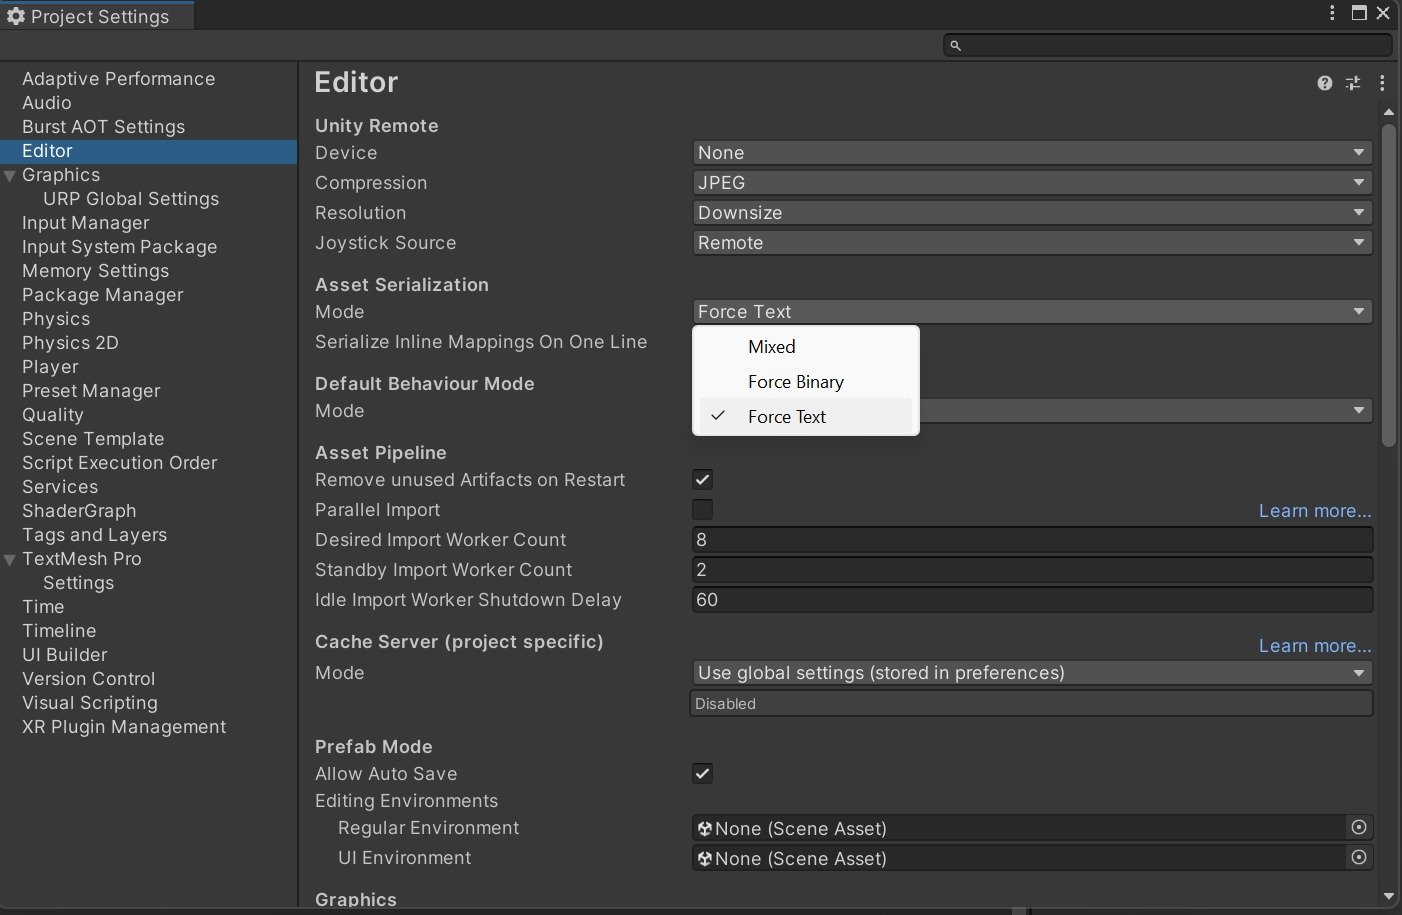Open Adaptive Performance settings category
This screenshot has width=1402, height=915.
tap(118, 79)
